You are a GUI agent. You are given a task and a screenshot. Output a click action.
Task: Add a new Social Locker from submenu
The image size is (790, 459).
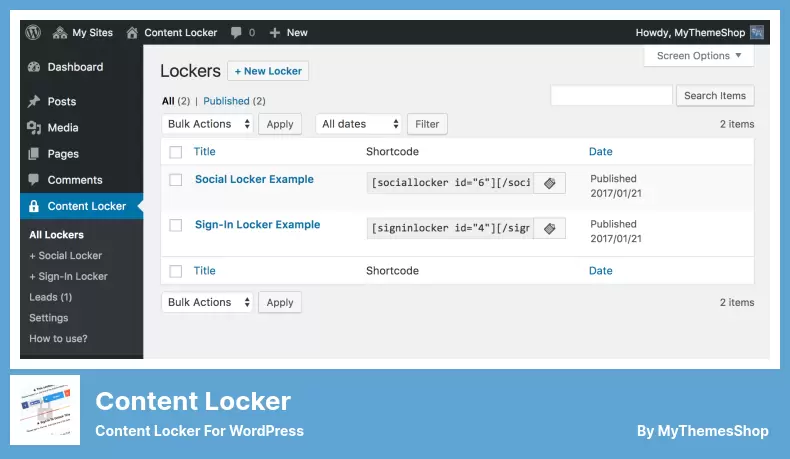click(65, 255)
